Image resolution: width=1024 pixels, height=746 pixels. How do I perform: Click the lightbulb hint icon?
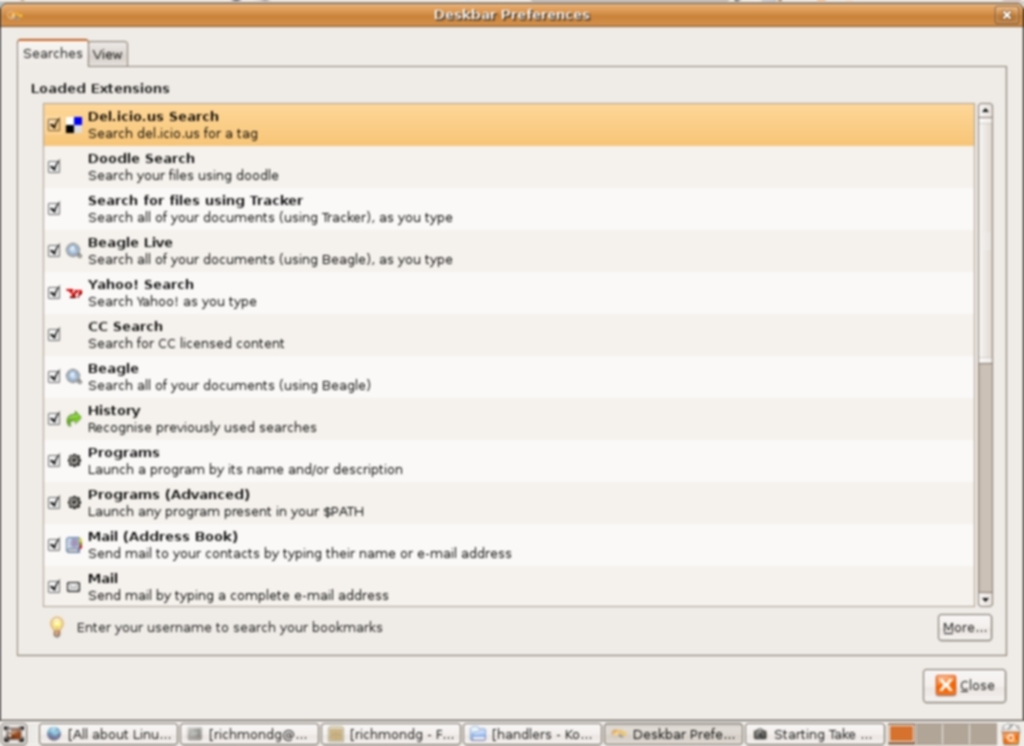pos(57,627)
